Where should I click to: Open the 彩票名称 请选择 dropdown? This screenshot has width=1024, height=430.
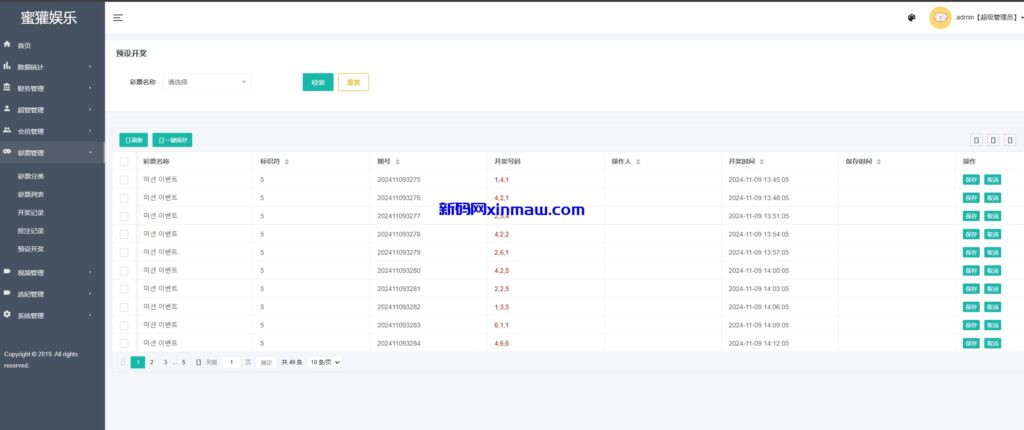(206, 82)
